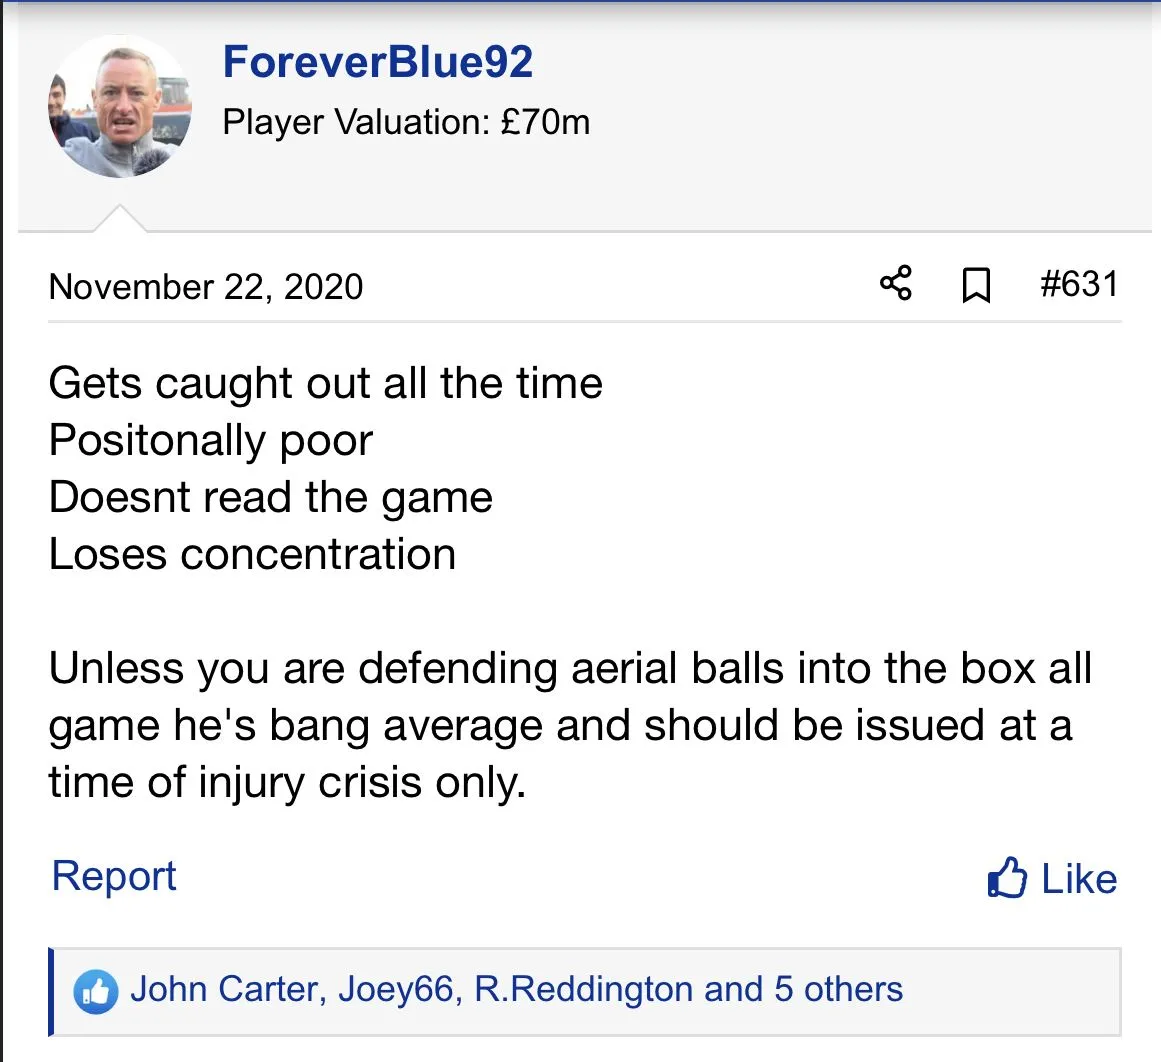Open R.Reddington's name in reactions list
The width and height of the screenshot is (1161, 1062).
pos(584,989)
